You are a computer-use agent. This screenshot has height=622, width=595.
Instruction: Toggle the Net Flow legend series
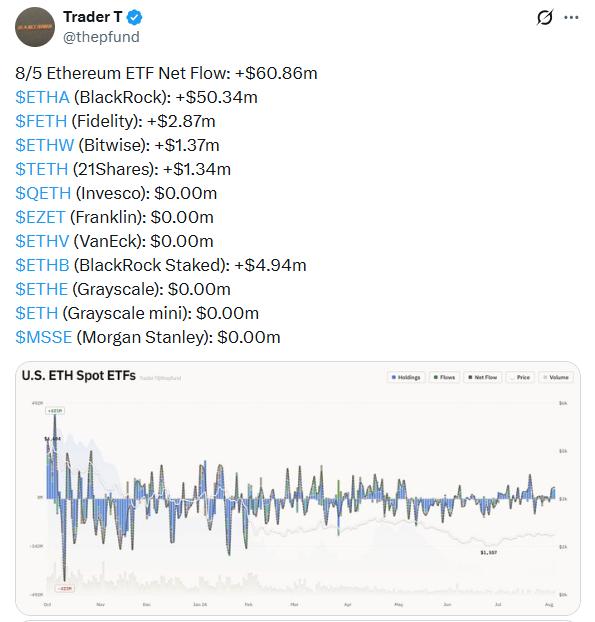(x=482, y=377)
